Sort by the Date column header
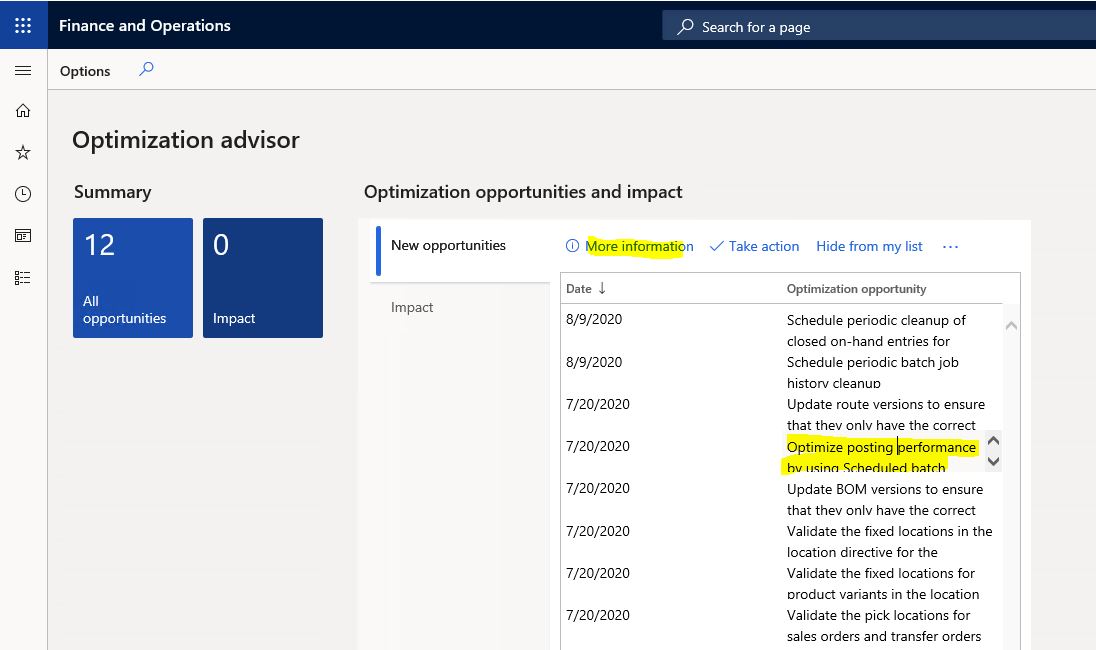 (586, 289)
